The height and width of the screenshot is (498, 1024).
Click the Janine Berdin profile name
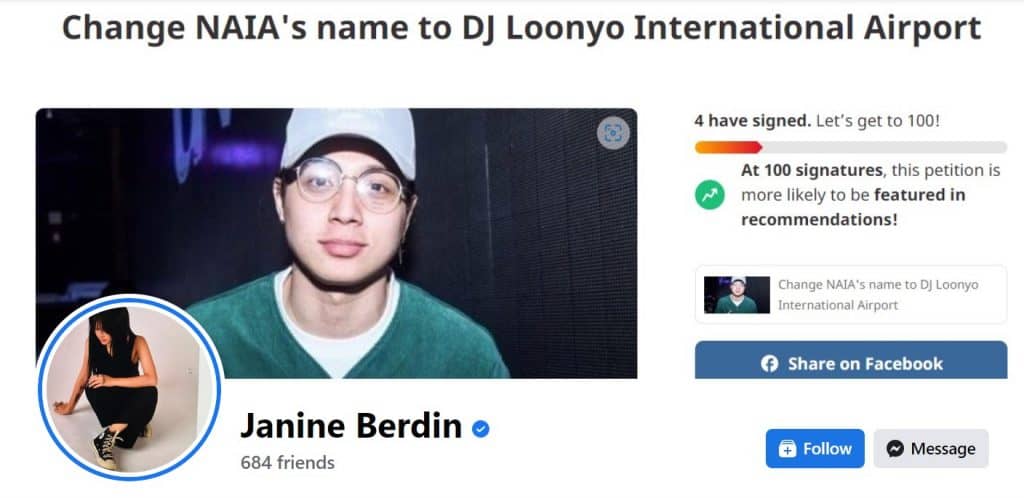click(x=351, y=426)
